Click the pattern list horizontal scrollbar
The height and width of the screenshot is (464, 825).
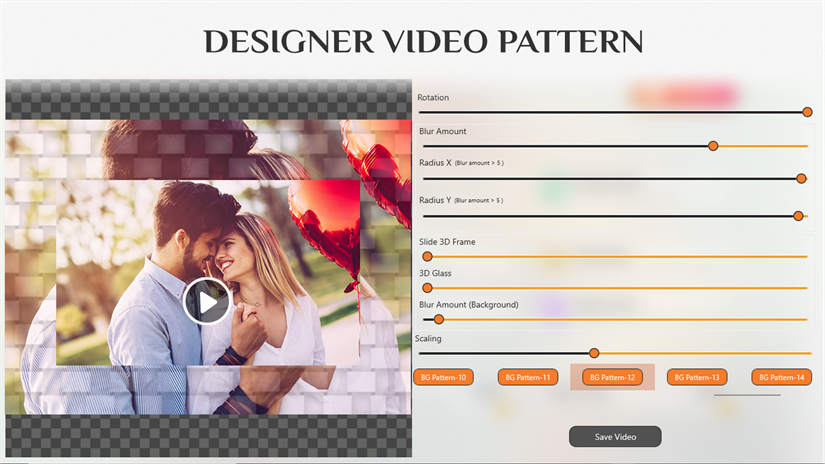[x=747, y=395]
